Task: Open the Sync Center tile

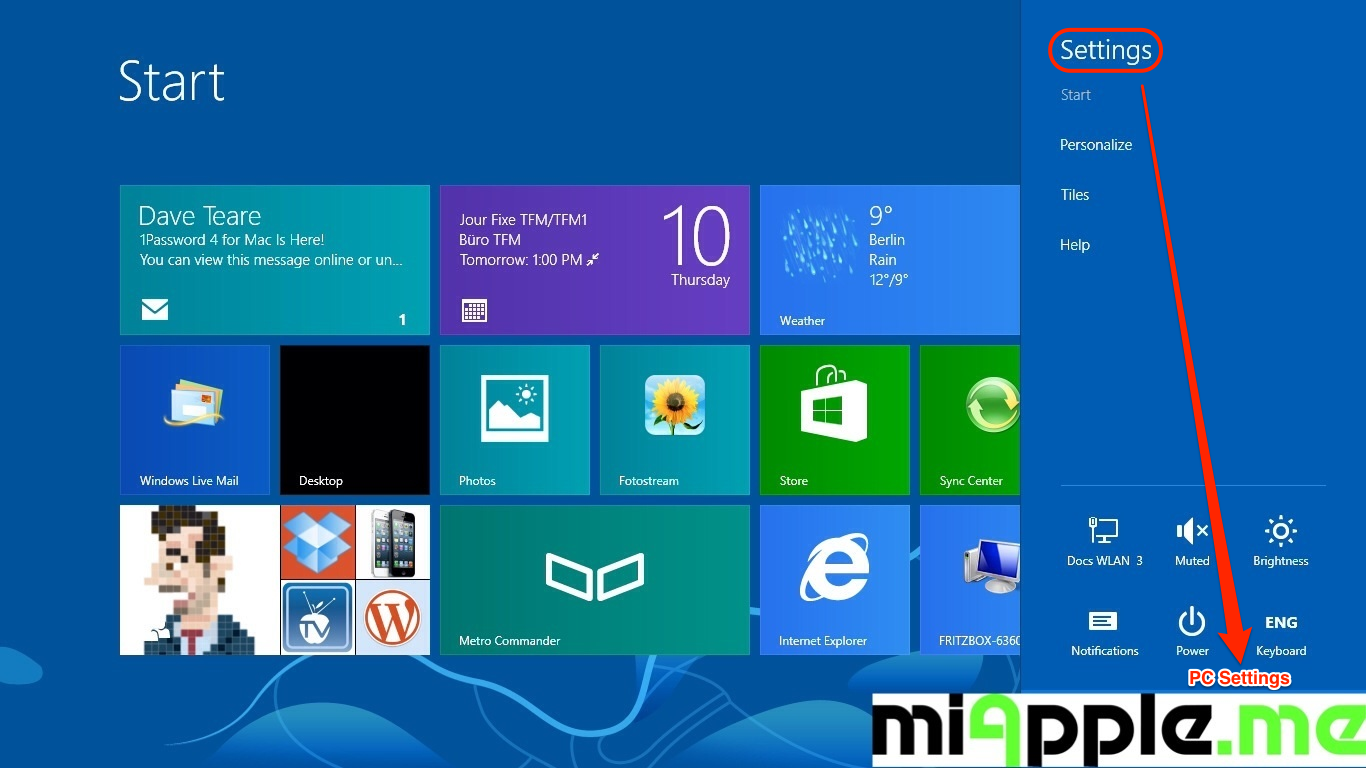Action: (x=970, y=420)
